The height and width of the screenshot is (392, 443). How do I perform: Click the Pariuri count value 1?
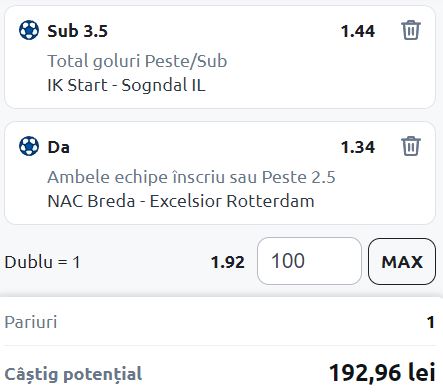point(431,322)
